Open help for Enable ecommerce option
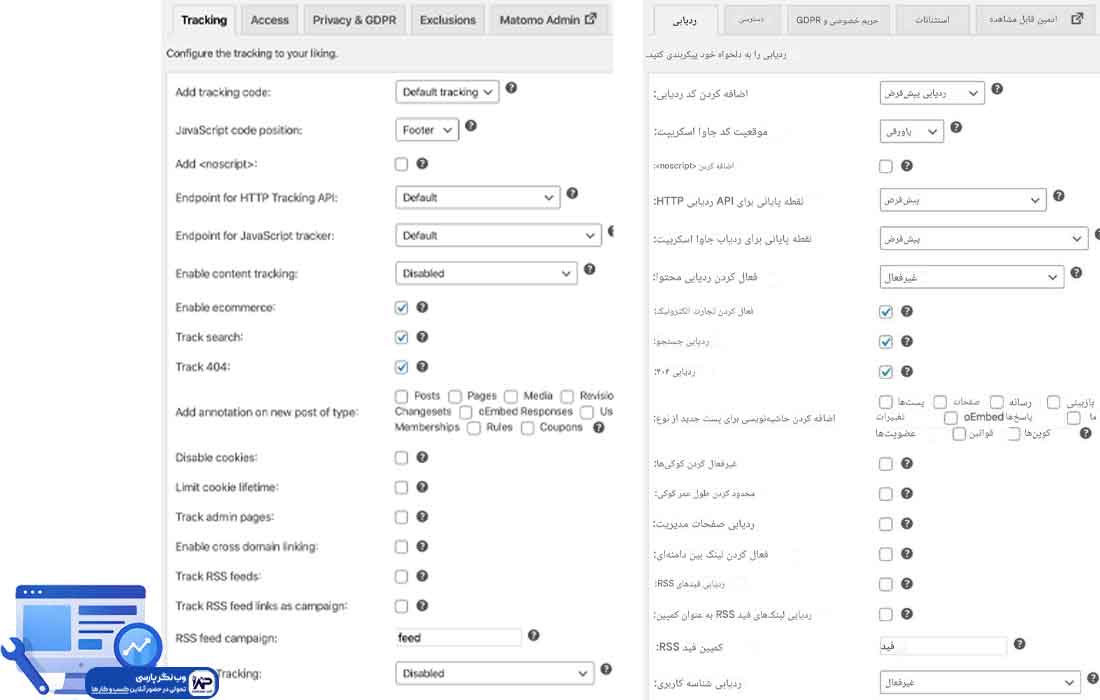The height and width of the screenshot is (700, 1100). [421, 307]
